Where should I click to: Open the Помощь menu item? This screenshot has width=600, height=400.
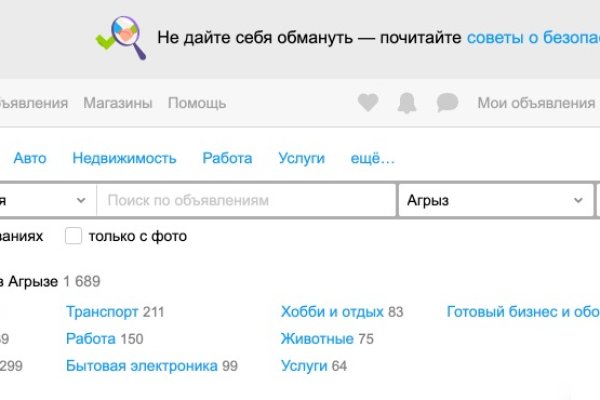point(197,103)
